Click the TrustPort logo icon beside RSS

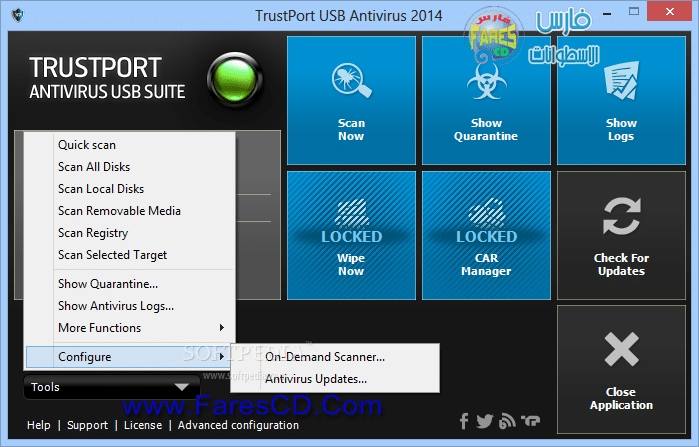pos(530,421)
